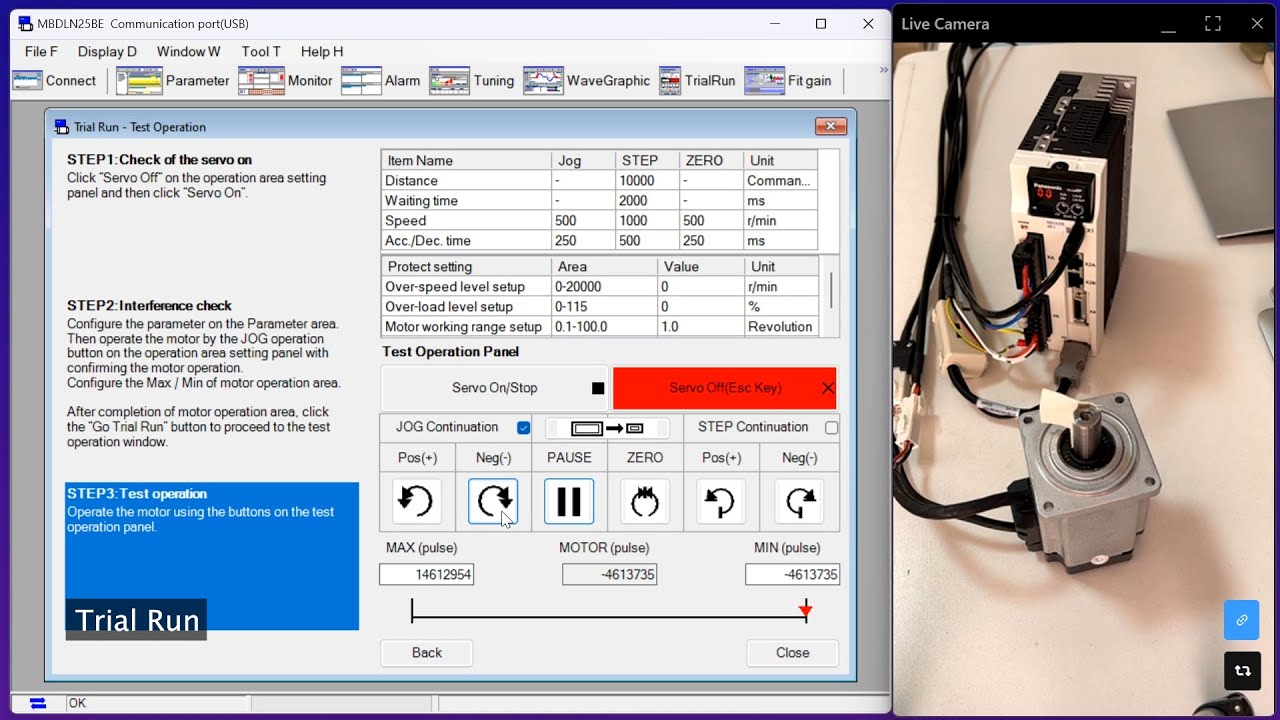Screen dimensions: 1280x720
Task: Select Over-load level setup Value cell
Action: click(701, 307)
